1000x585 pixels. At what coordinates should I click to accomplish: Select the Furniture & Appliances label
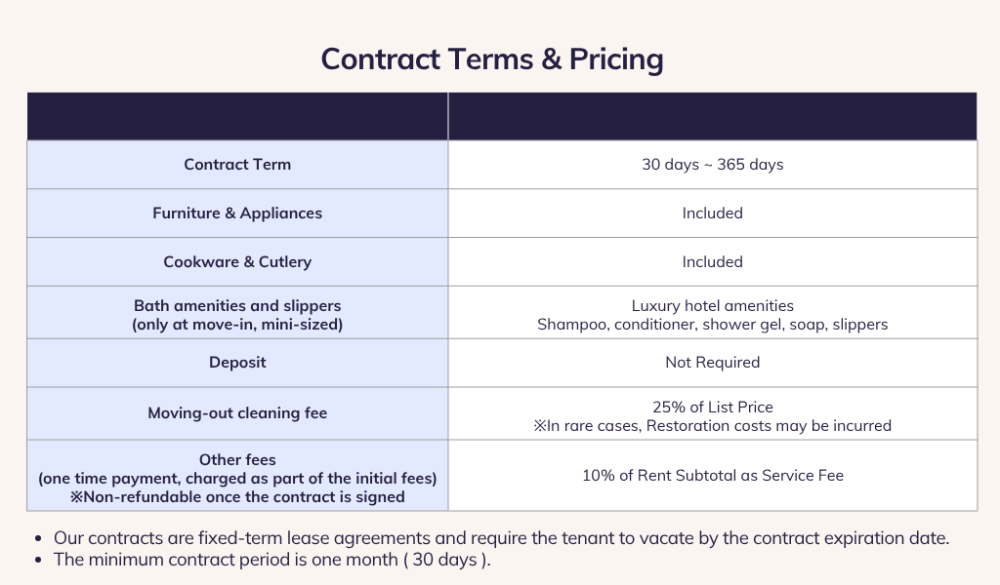tap(237, 213)
